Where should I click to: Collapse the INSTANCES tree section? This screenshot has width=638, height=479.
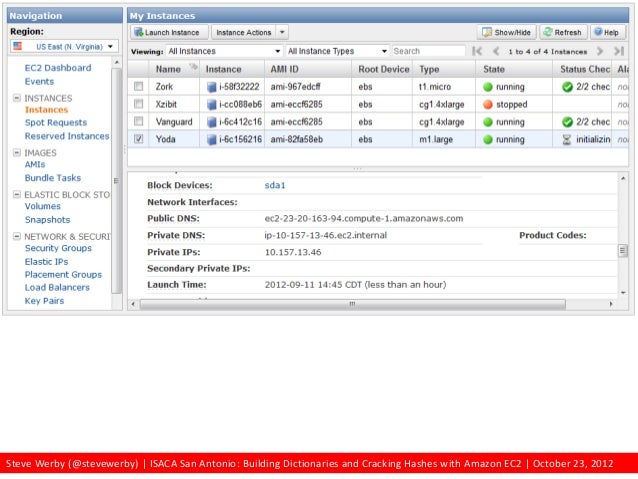(17, 98)
